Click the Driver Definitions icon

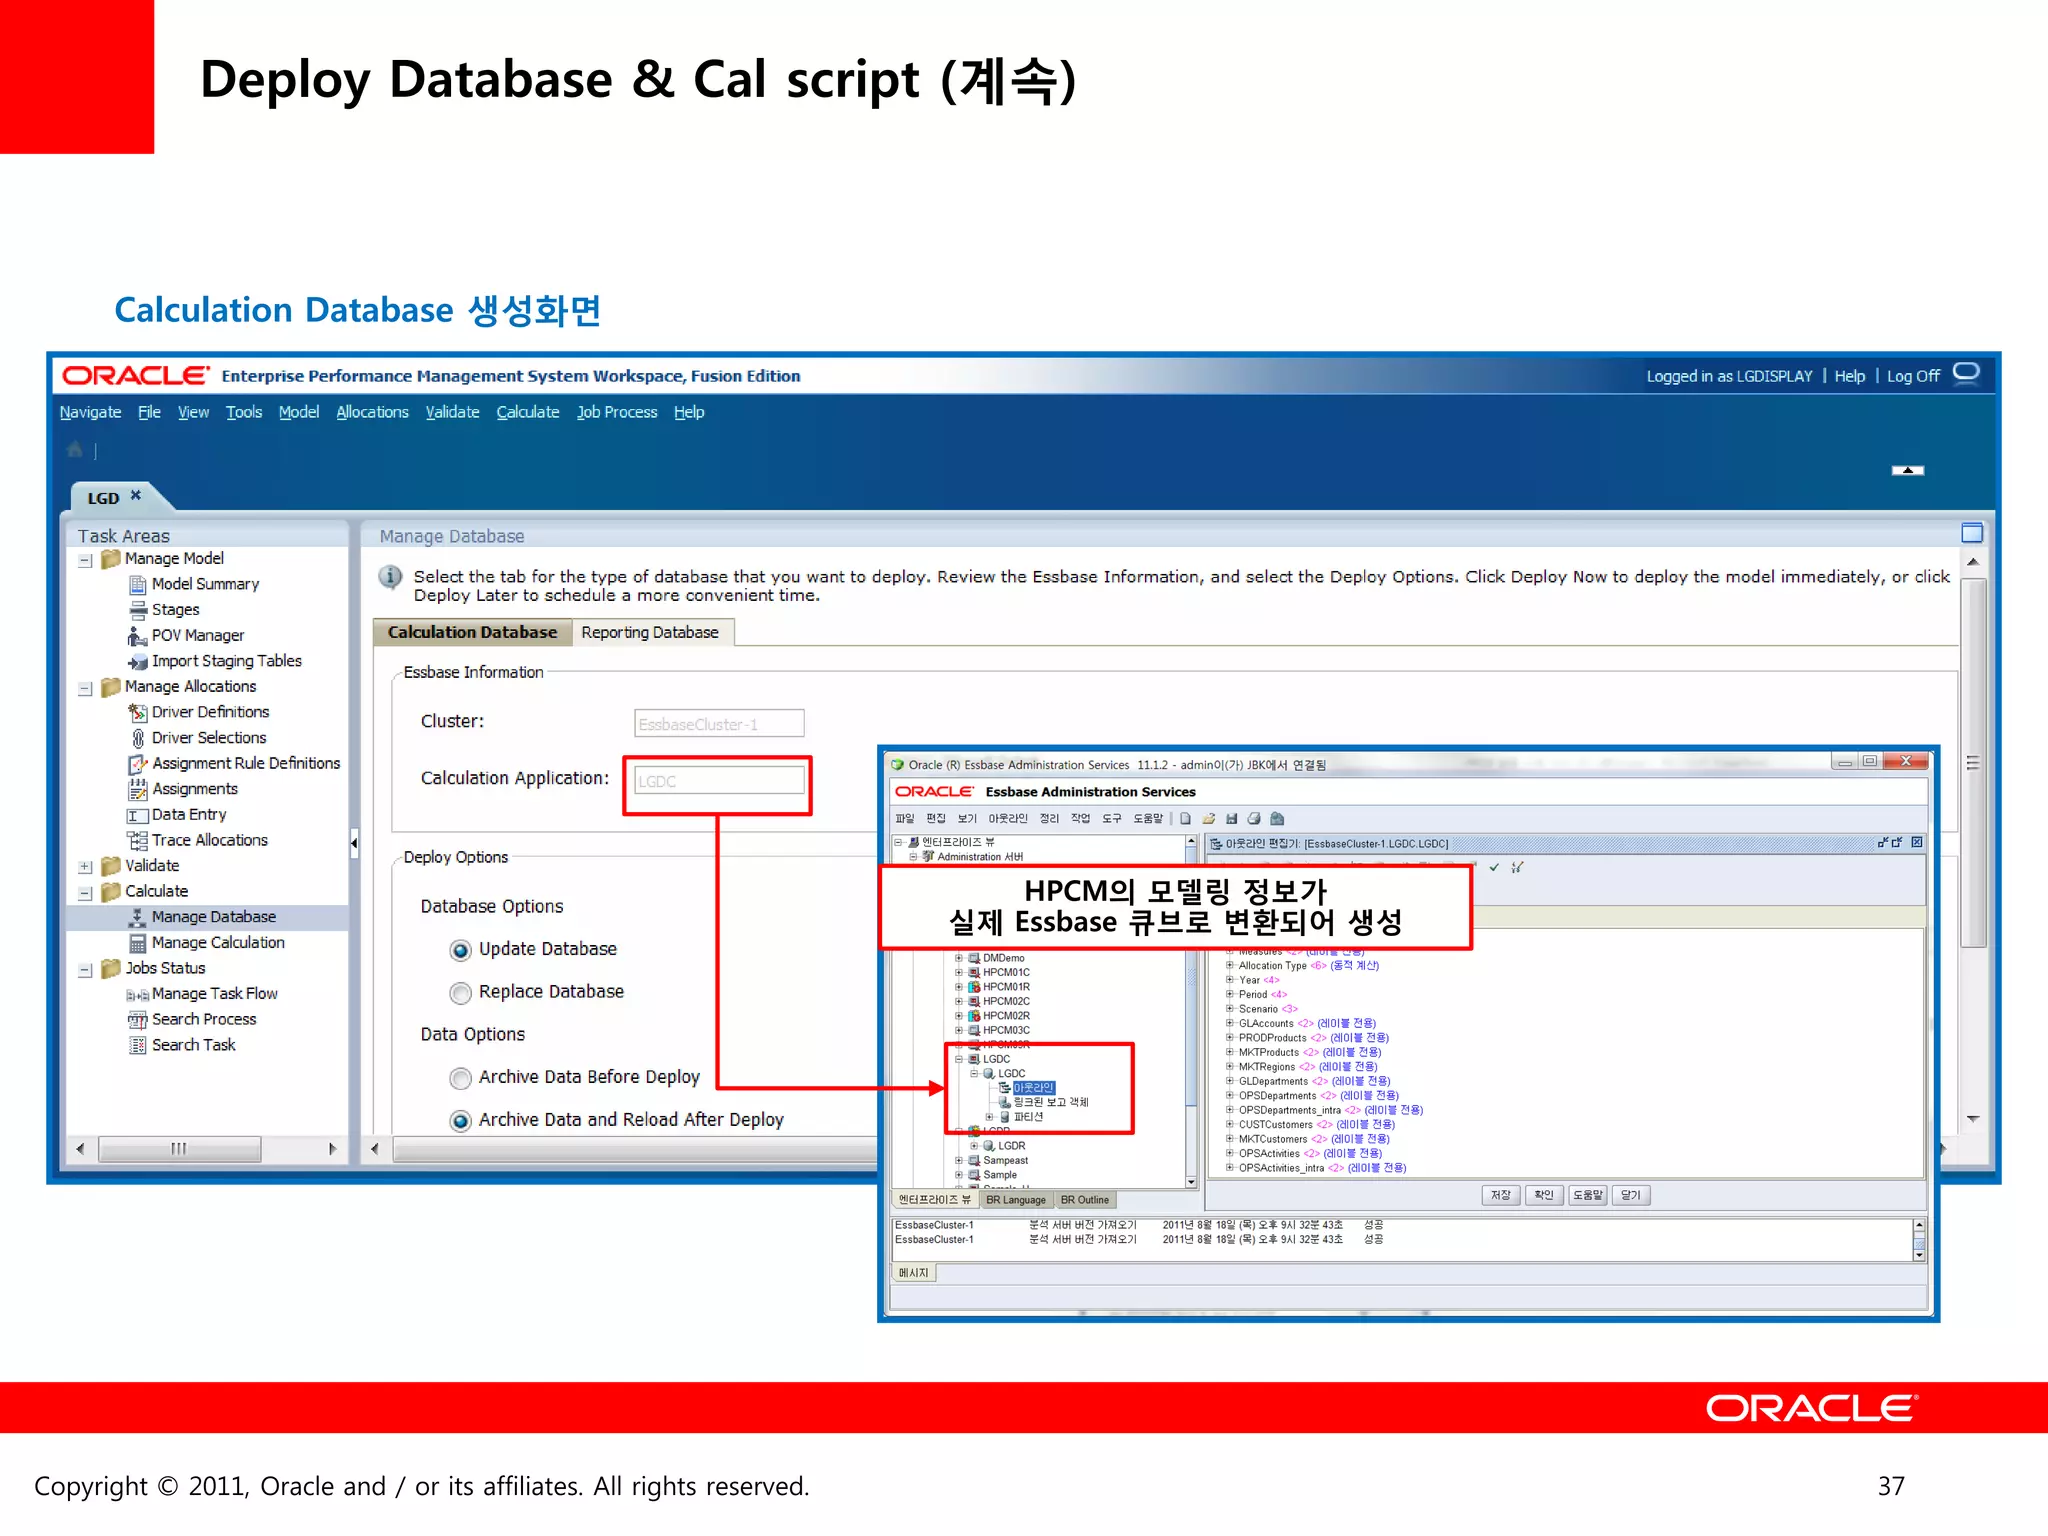pyautogui.click(x=138, y=713)
